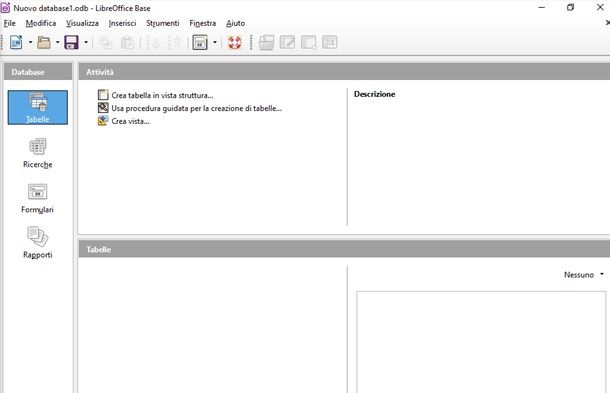Screen dimensions: 610x393
Task: Switch to Rapporti section
Action: pyautogui.click(x=38, y=243)
